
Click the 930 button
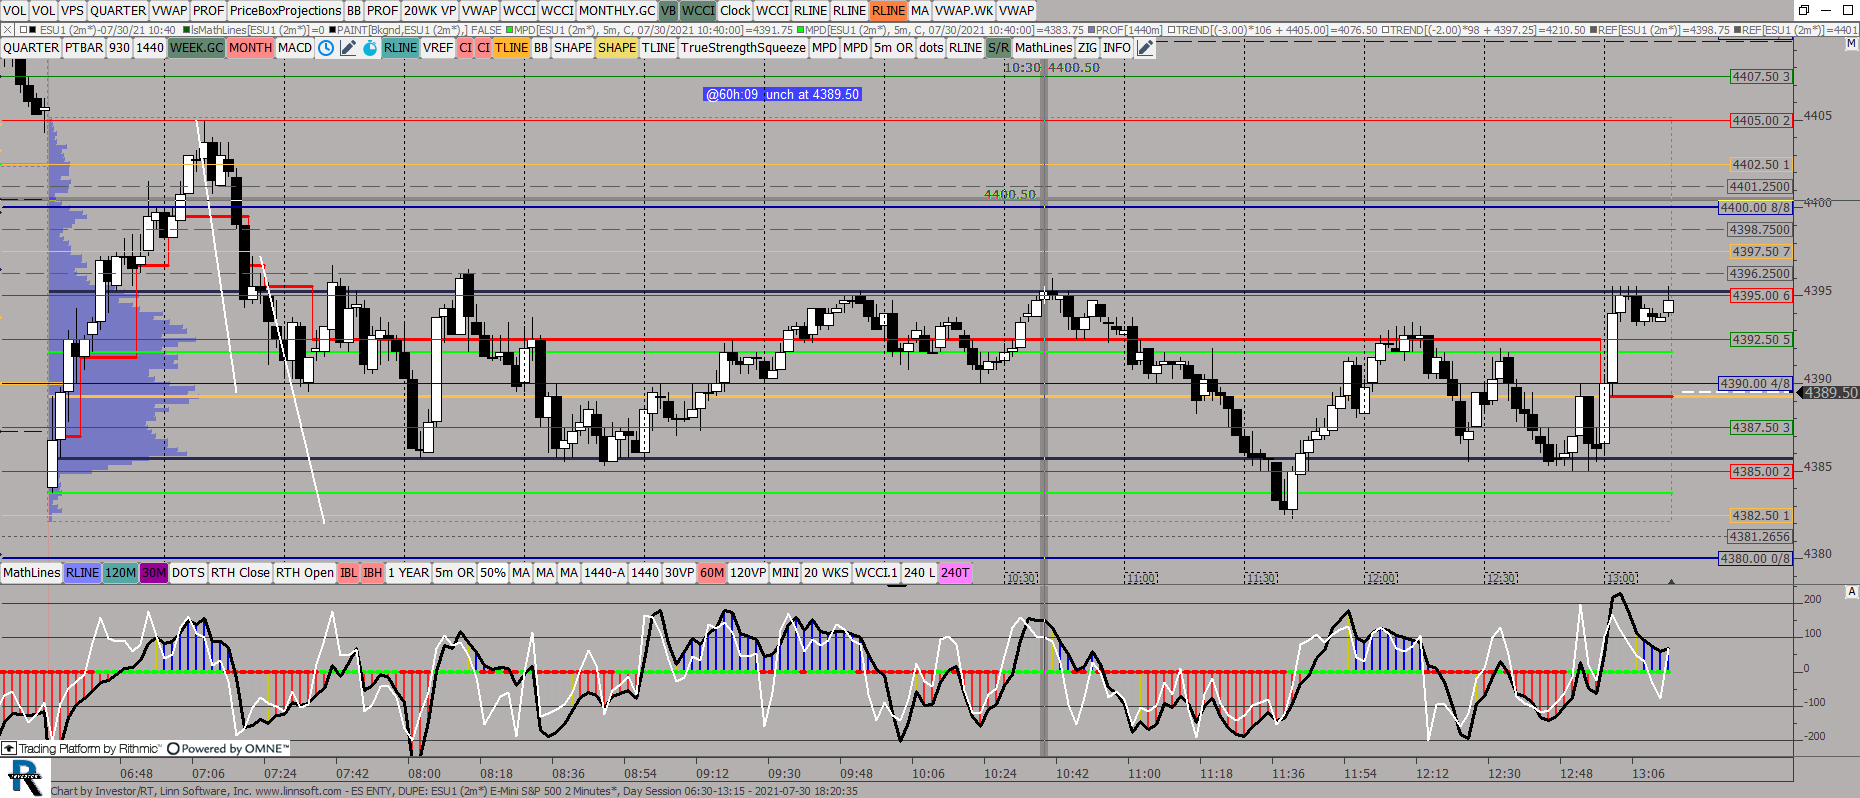pos(119,48)
